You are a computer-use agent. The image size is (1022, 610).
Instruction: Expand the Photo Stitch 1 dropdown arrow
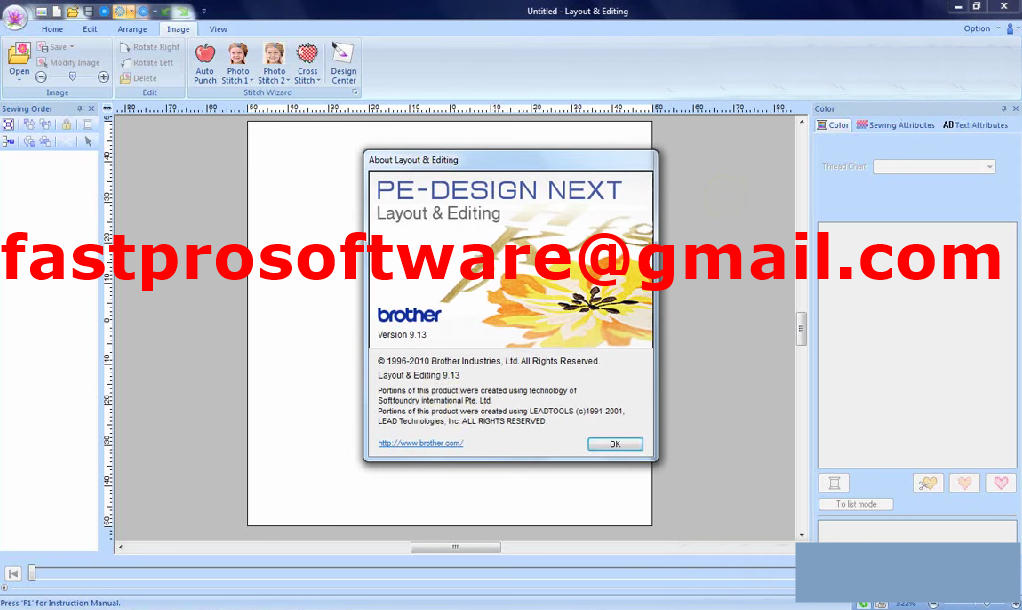[x=252, y=81]
